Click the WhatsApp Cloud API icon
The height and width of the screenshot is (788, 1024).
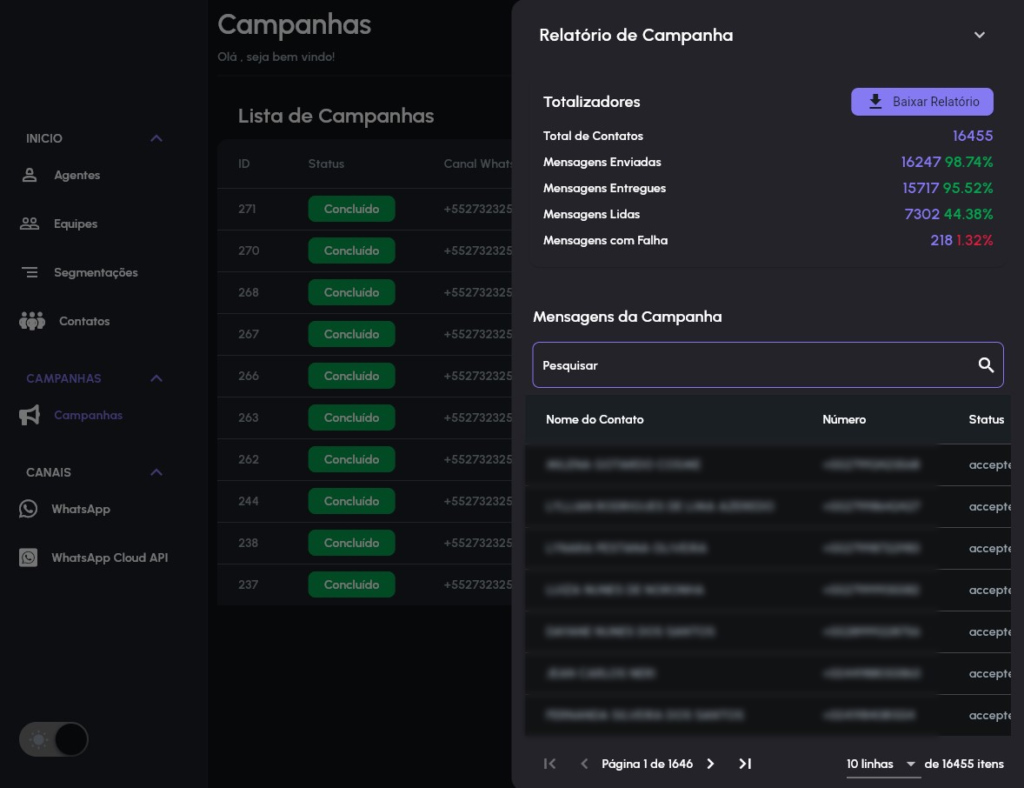coord(28,558)
